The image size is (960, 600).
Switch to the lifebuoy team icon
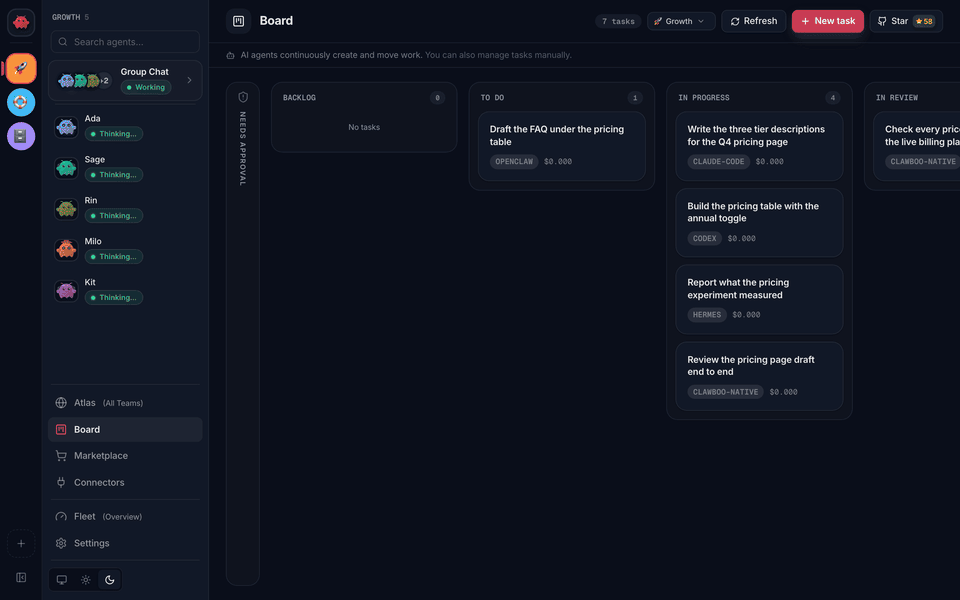coord(21,102)
